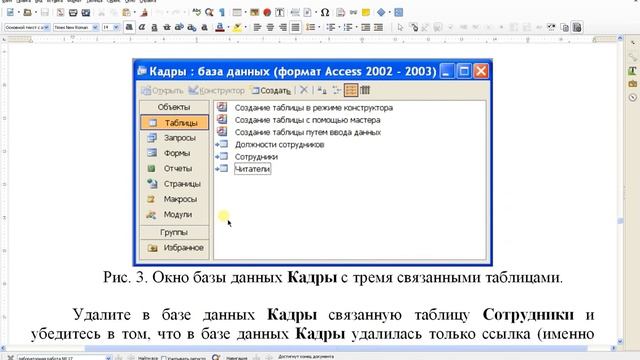640x360 pixels.
Task: Paste clipboard content with the Paste icon
Action: [x=127, y=13]
